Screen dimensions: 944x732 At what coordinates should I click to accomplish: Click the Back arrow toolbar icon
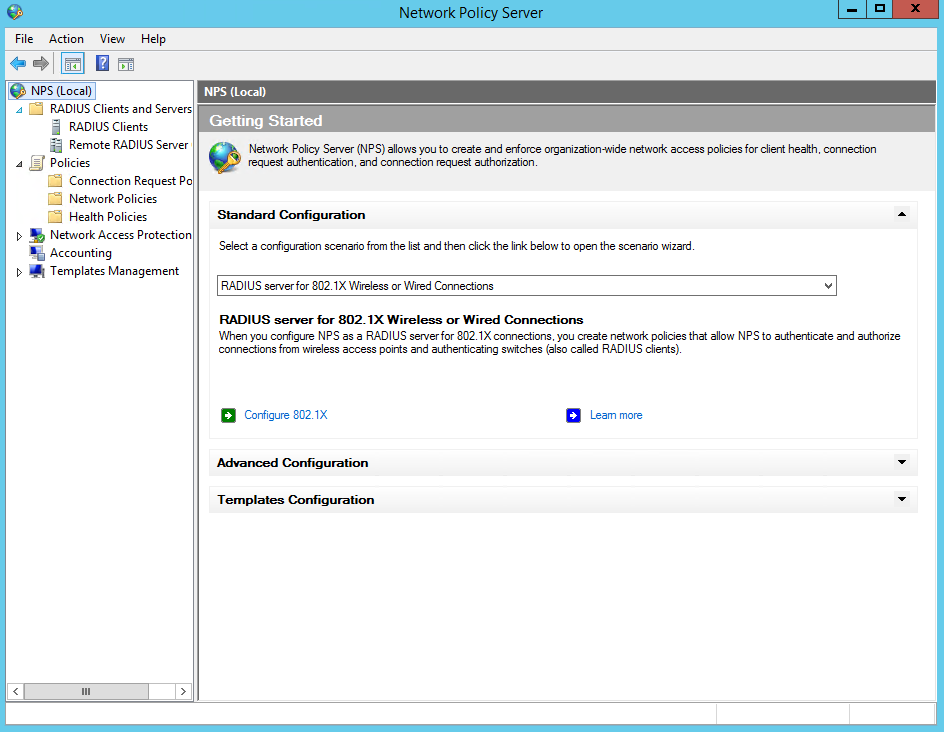[x=18, y=64]
